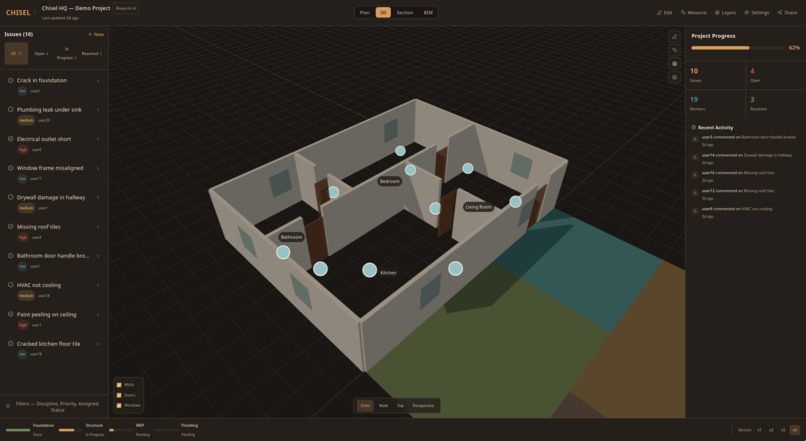Switch camera to Top view
806x441 pixels.
coord(400,406)
